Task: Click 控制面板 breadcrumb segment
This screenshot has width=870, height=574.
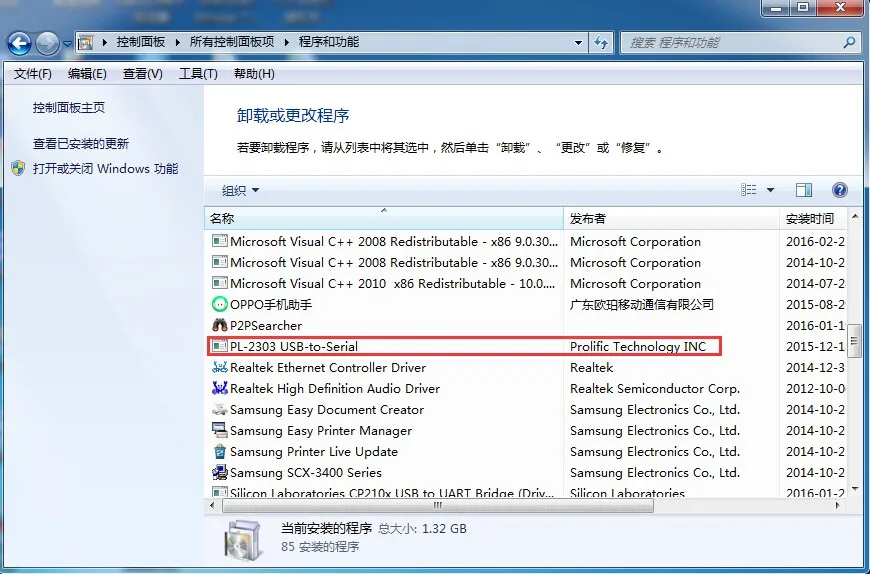Action: (x=140, y=42)
